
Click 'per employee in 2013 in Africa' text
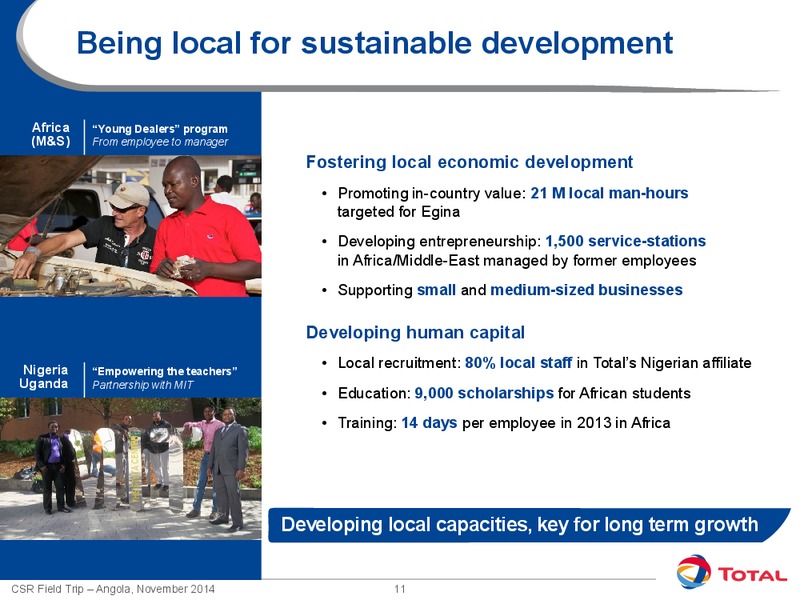click(x=566, y=423)
